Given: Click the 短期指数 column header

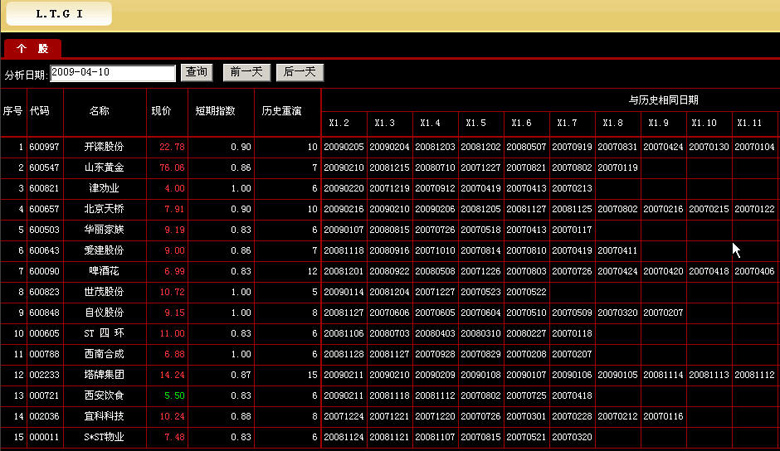Looking at the screenshot, I should (x=215, y=111).
